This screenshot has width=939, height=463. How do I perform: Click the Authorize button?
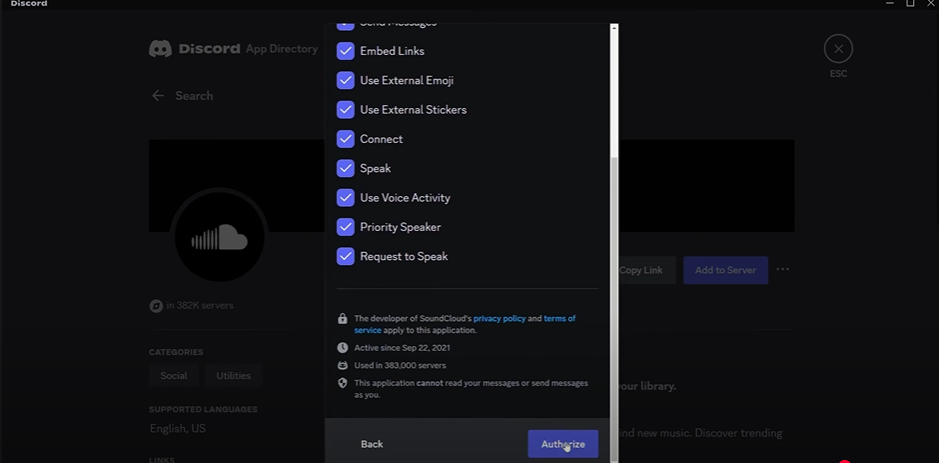(562, 444)
